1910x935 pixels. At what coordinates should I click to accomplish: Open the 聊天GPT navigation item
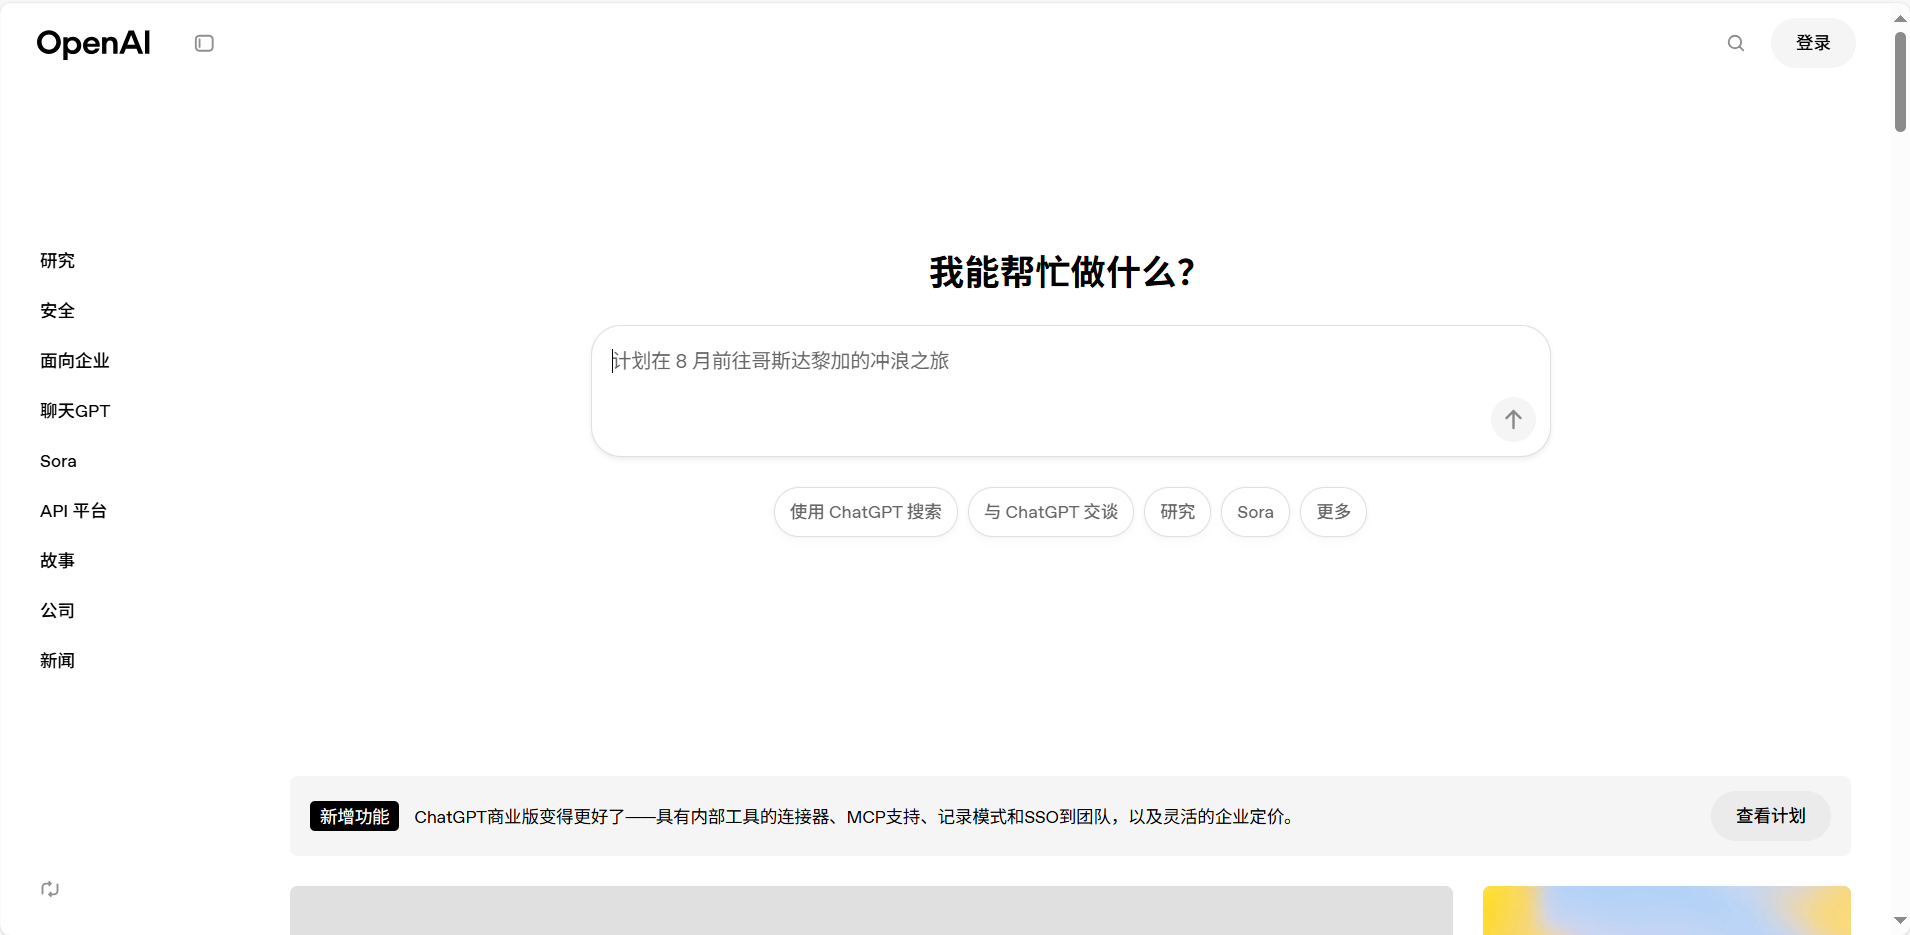[x=75, y=411]
